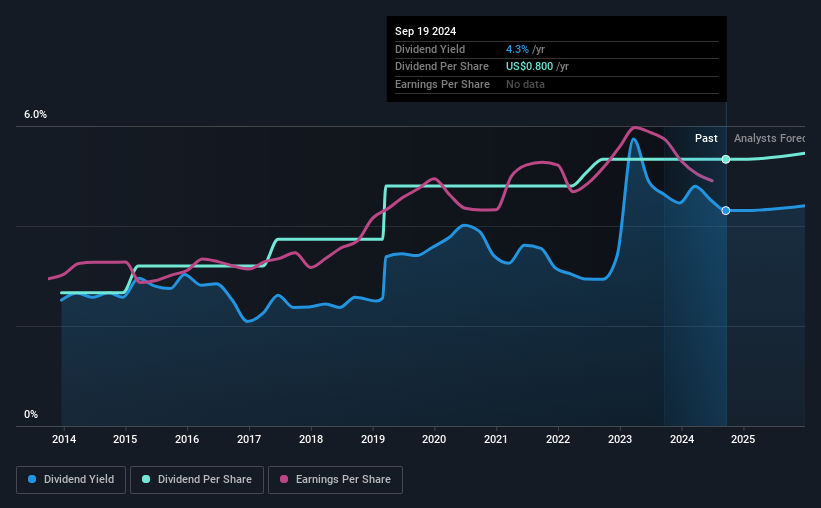Click the 4.3% dividend yield value in tooltip
821x508 pixels.
click(517, 49)
